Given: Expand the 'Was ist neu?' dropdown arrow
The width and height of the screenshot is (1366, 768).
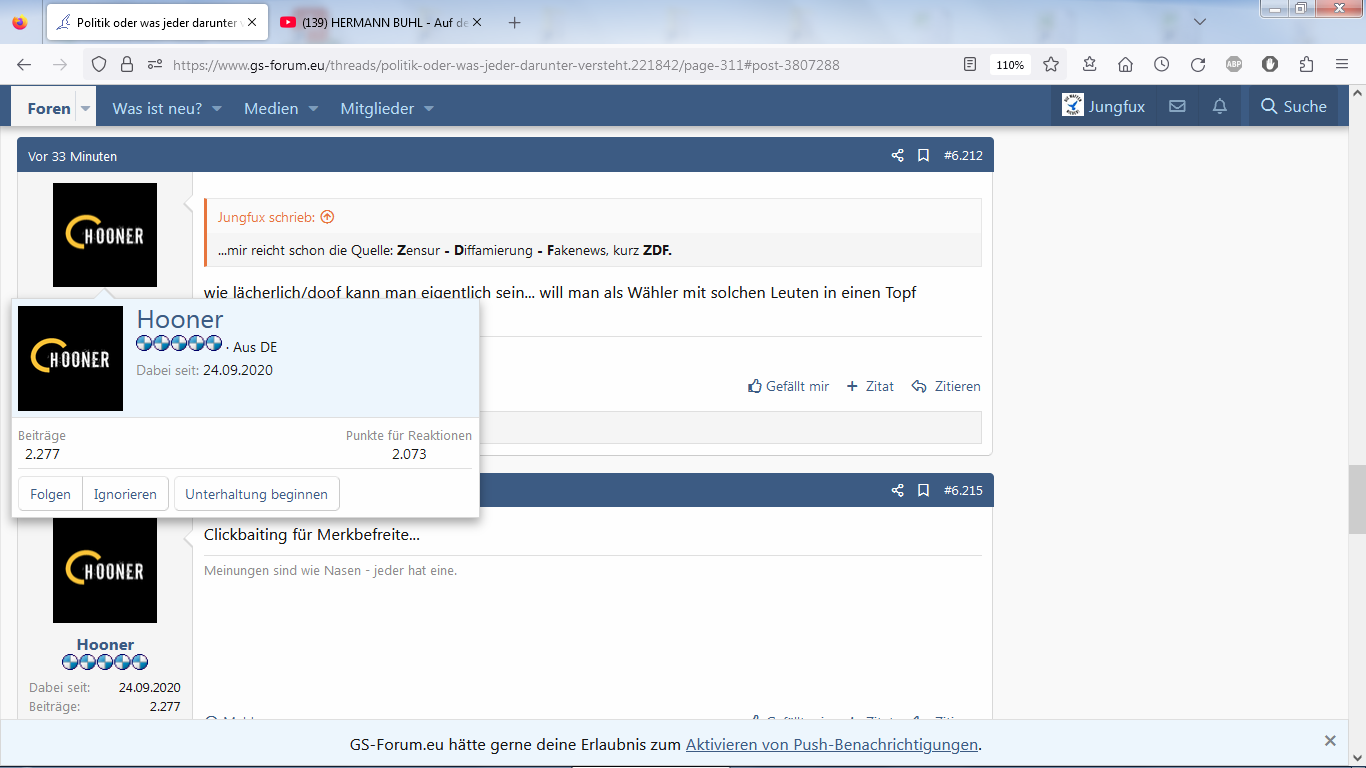Looking at the screenshot, I should coord(217,108).
